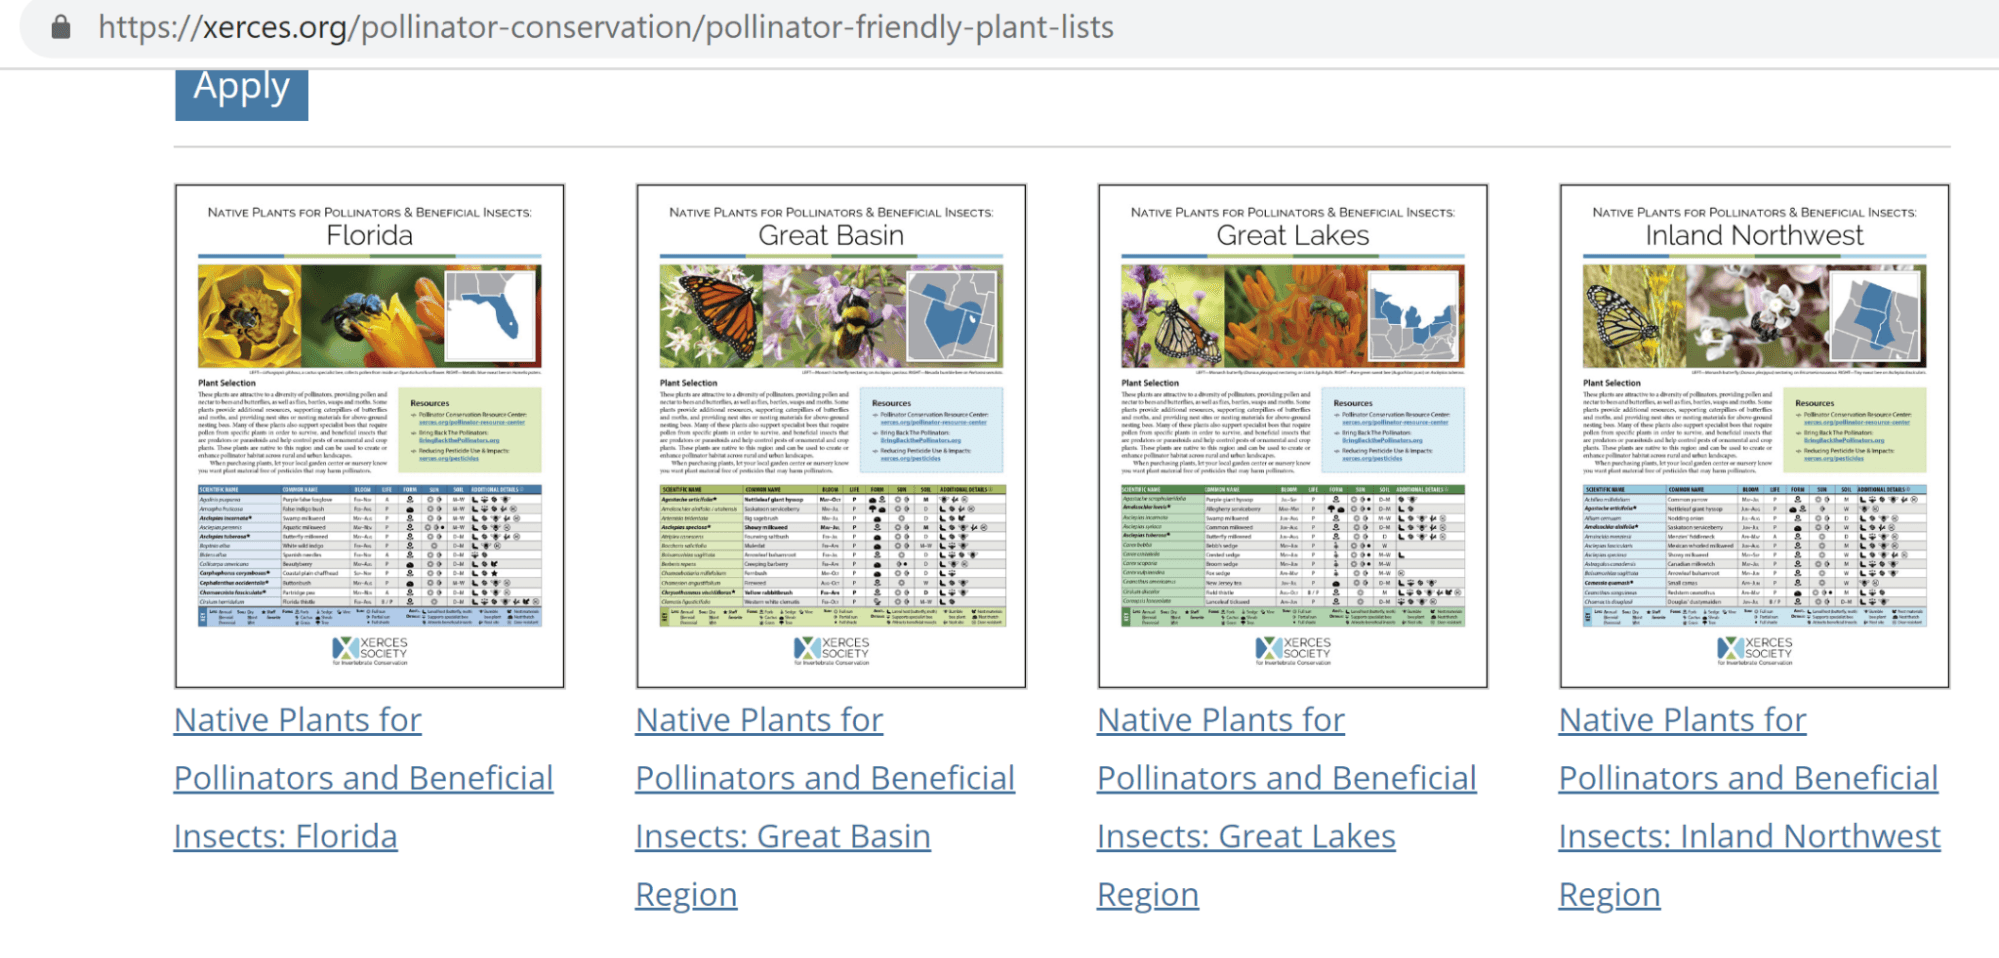Click the 'Great Lakes' title on the cover
Image resolution: width=1999 pixels, height=958 pixels.
click(1292, 235)
